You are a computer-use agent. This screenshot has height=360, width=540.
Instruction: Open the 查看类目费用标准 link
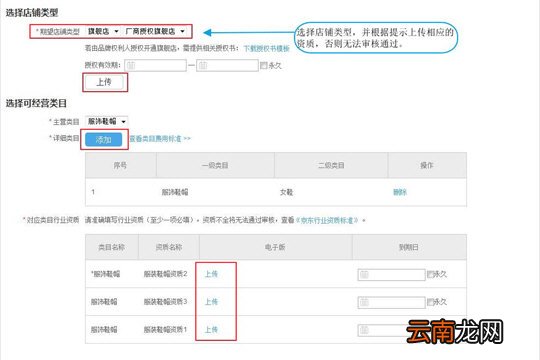pyautogui.click(x=160, y=139)
